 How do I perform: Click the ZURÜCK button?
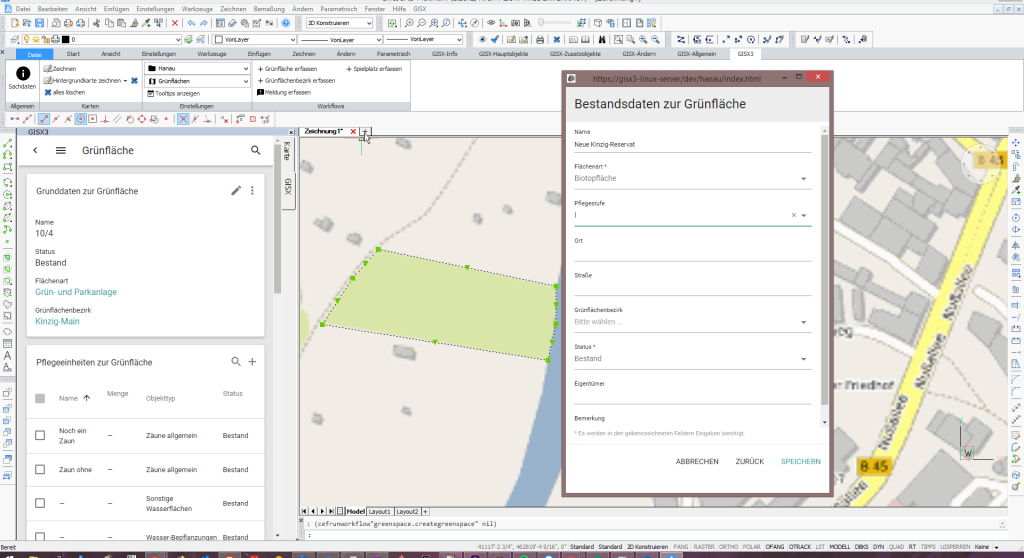(x=750, y=461)
